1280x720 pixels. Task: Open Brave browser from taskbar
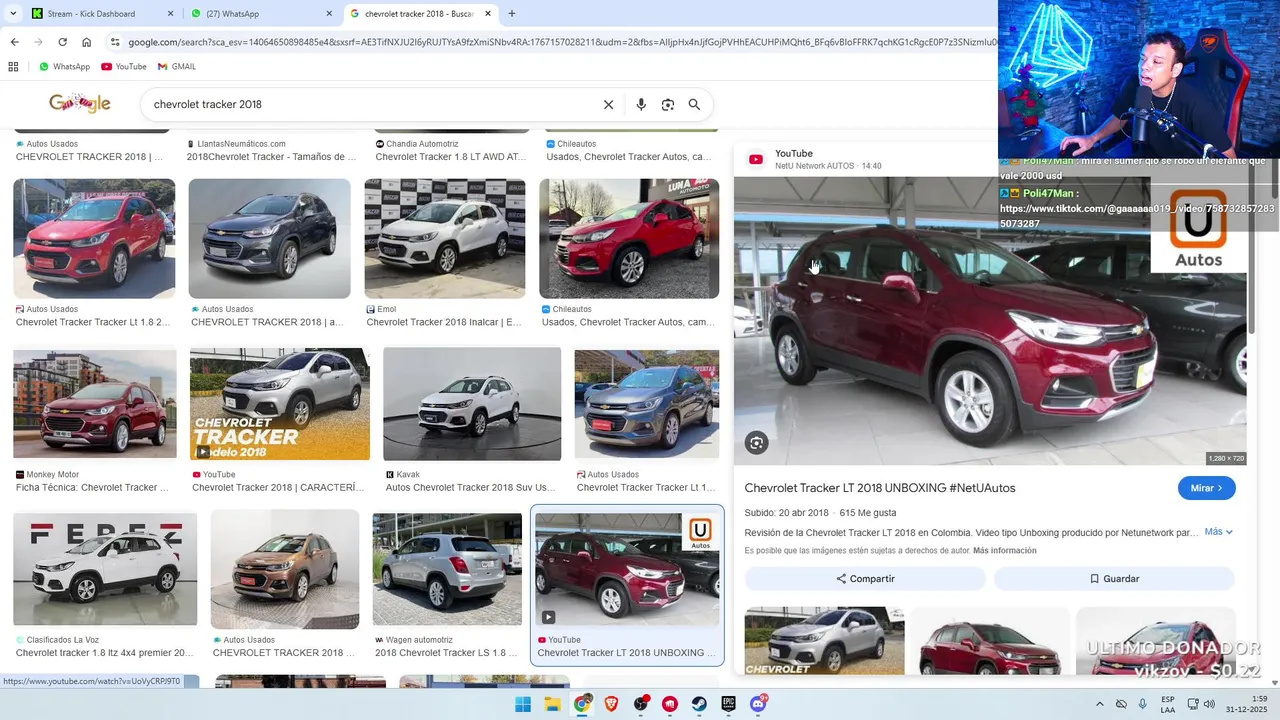611,704
